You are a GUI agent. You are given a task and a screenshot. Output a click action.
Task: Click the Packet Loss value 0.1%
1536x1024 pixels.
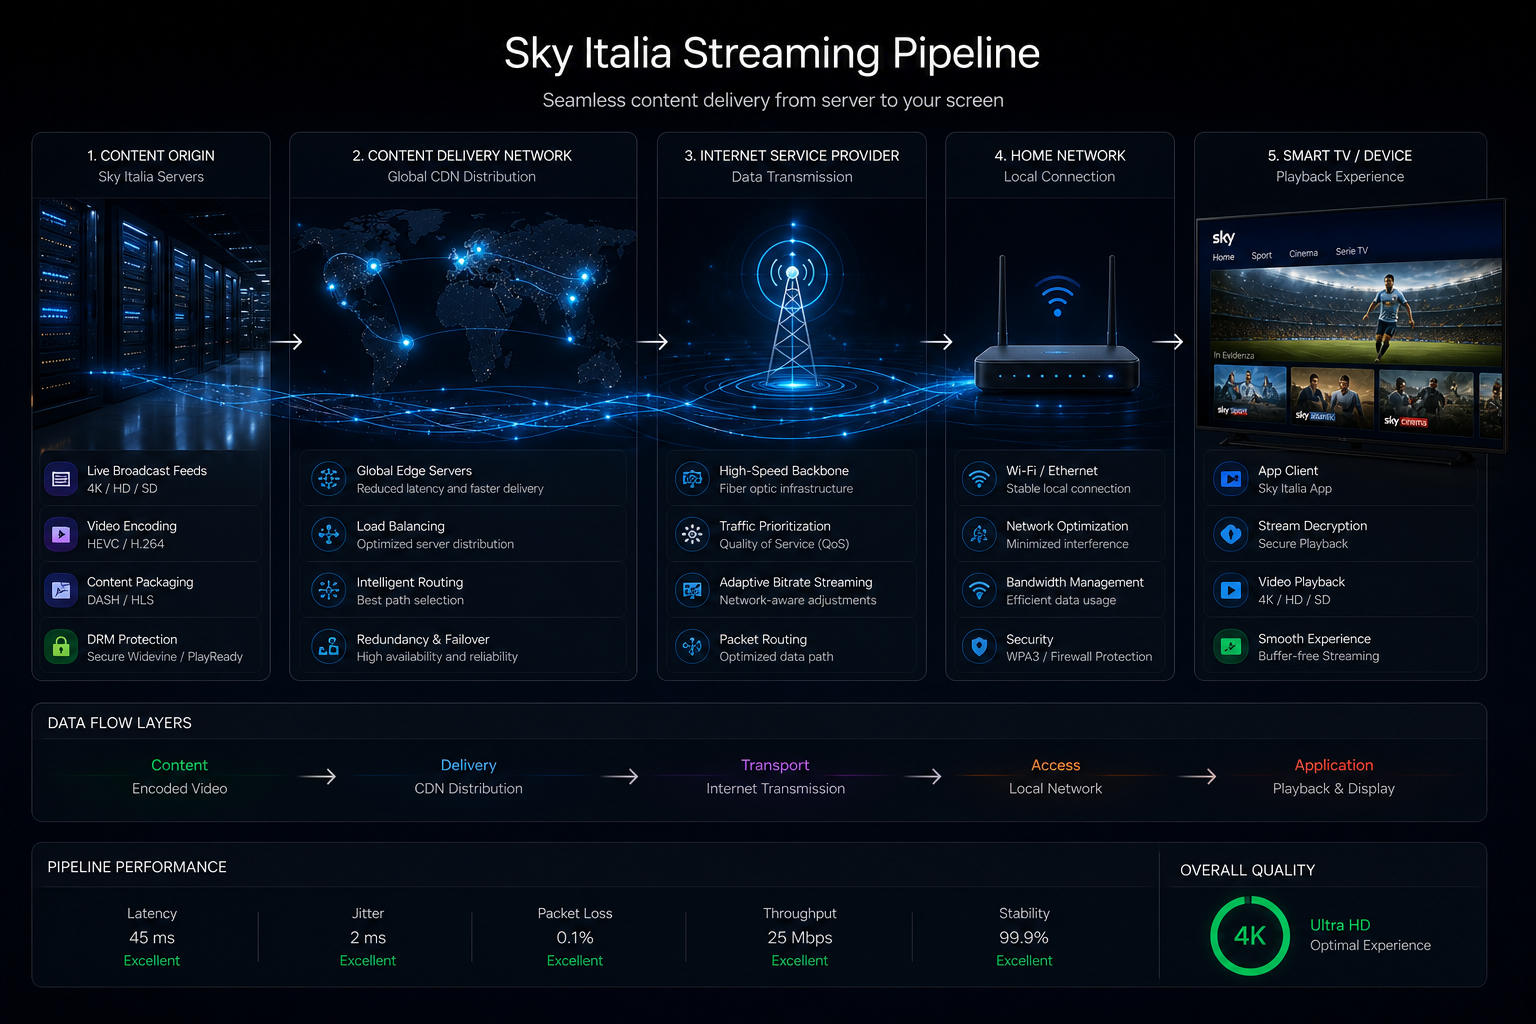click(575, 938)
